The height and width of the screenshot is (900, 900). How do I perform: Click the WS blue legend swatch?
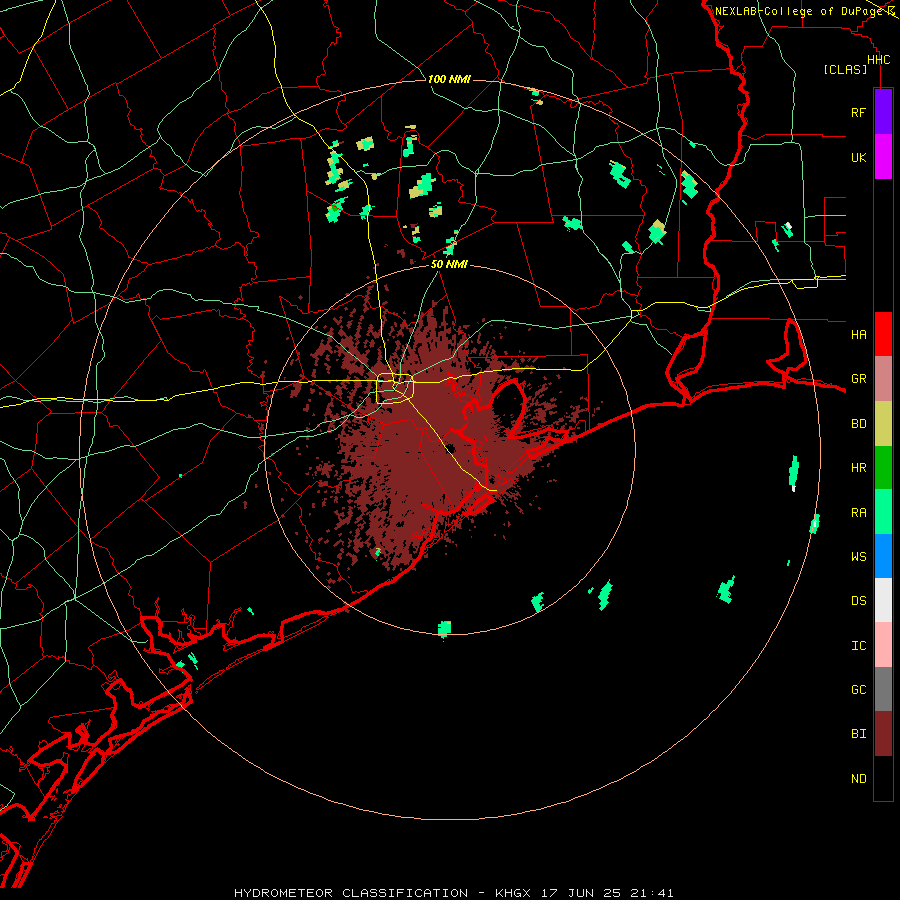point(883,556)
